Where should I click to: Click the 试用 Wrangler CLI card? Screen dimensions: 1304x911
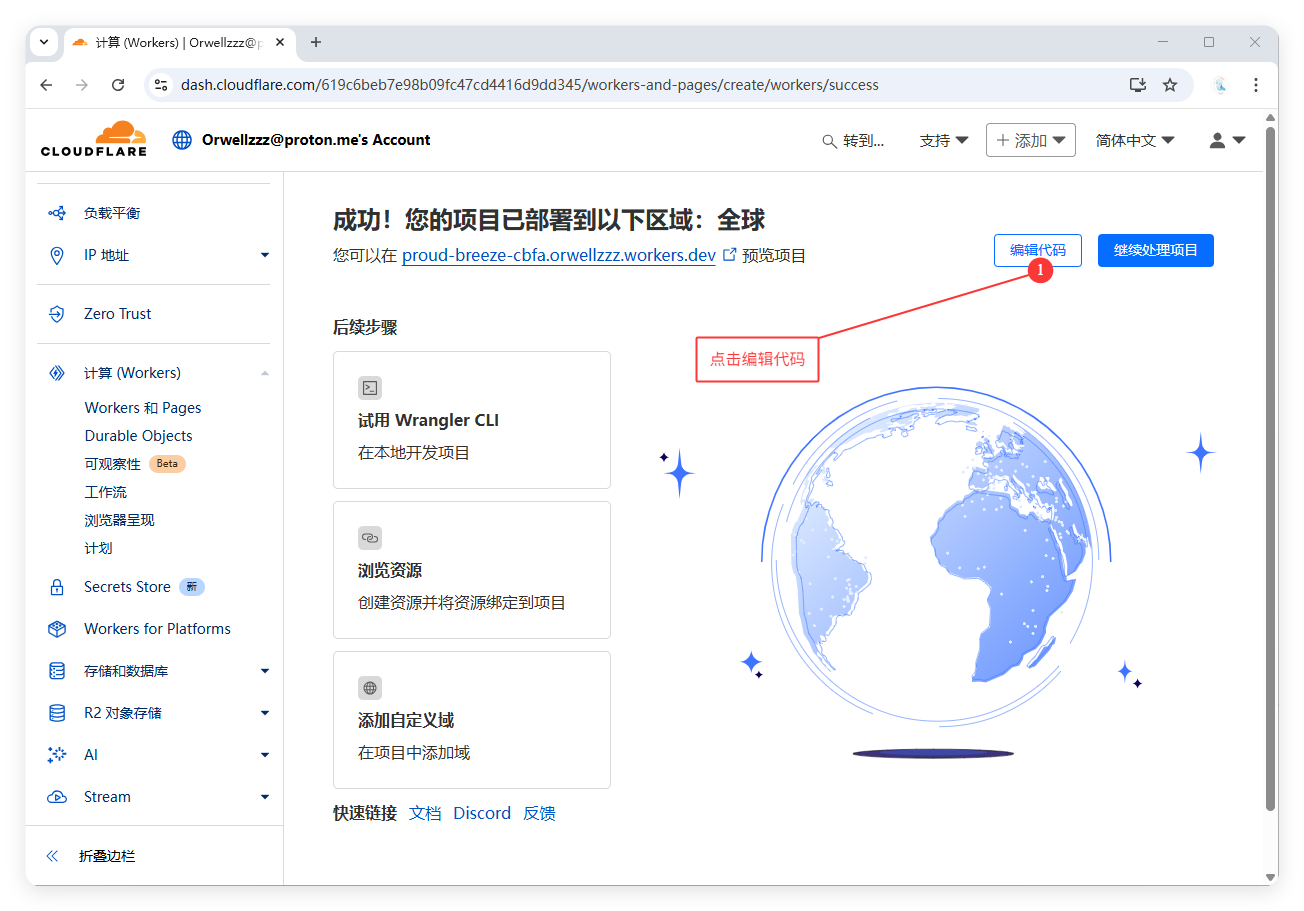[x=471, y=420]
